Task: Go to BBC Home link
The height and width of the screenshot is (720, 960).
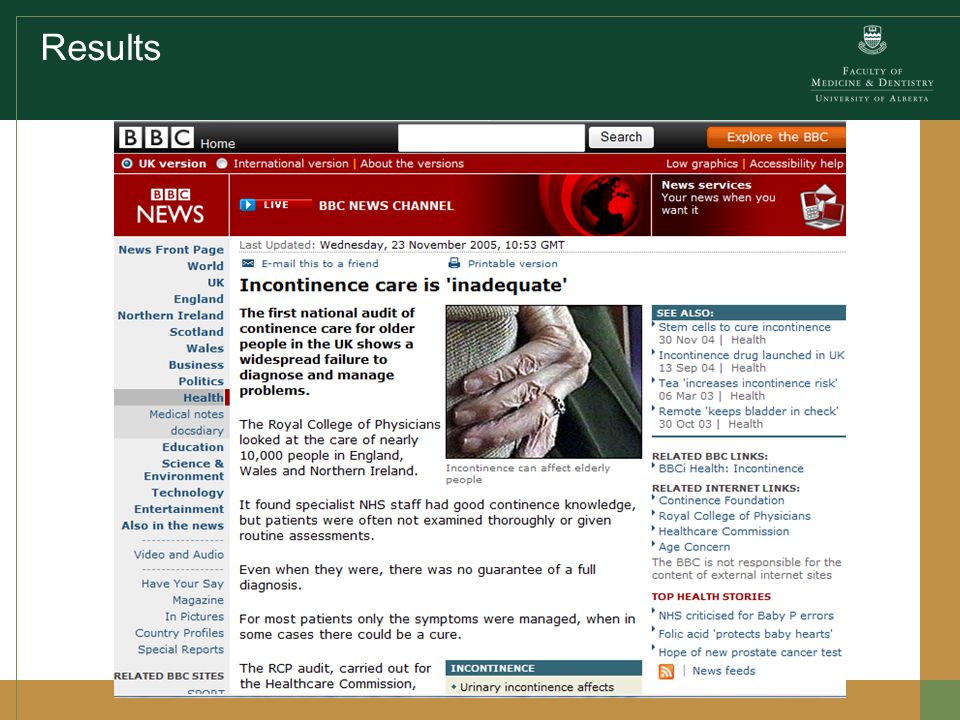Action: pyautogui.click(x=217, y=143)
